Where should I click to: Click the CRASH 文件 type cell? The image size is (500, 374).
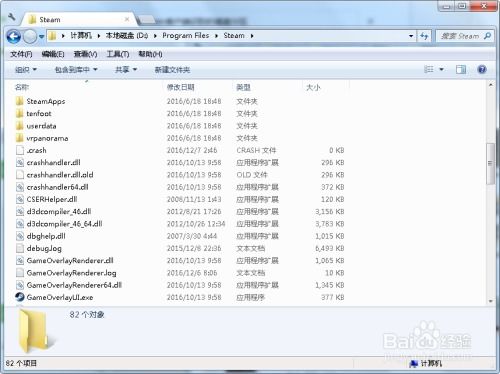tap(256, 150)
